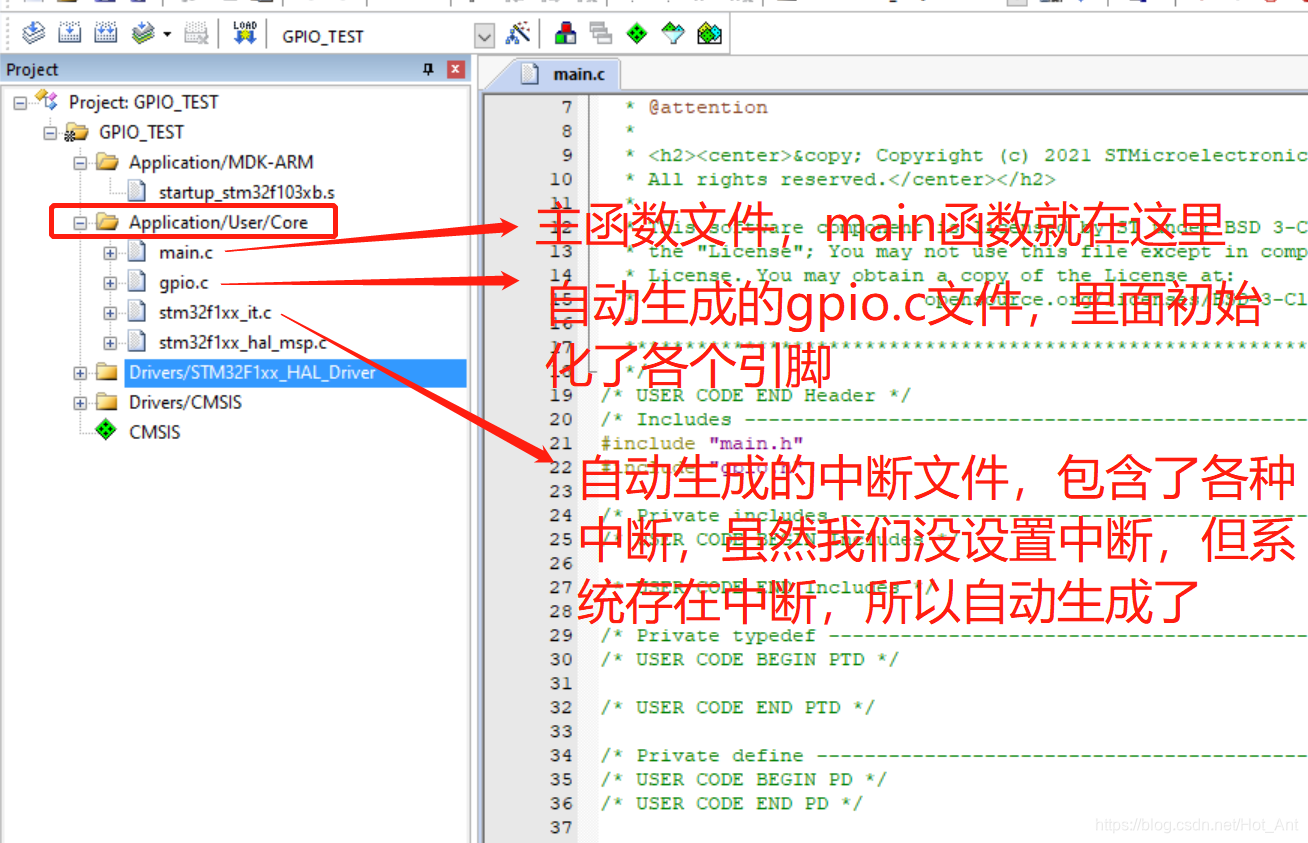
Task: Open the Pack Installer icon
Action: point(709,34)
